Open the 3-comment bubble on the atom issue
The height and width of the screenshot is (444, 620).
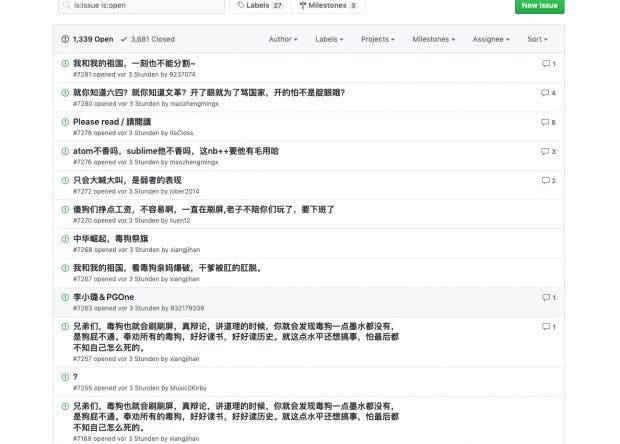click(x=548, y=151)
